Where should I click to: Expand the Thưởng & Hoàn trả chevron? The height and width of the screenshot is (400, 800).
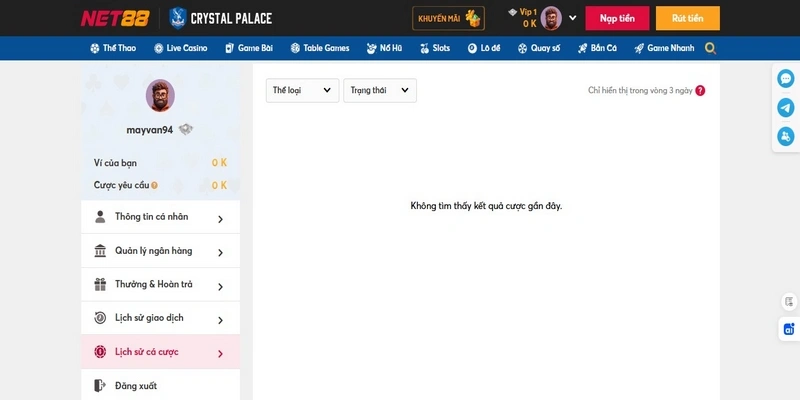tap(220, 287)
